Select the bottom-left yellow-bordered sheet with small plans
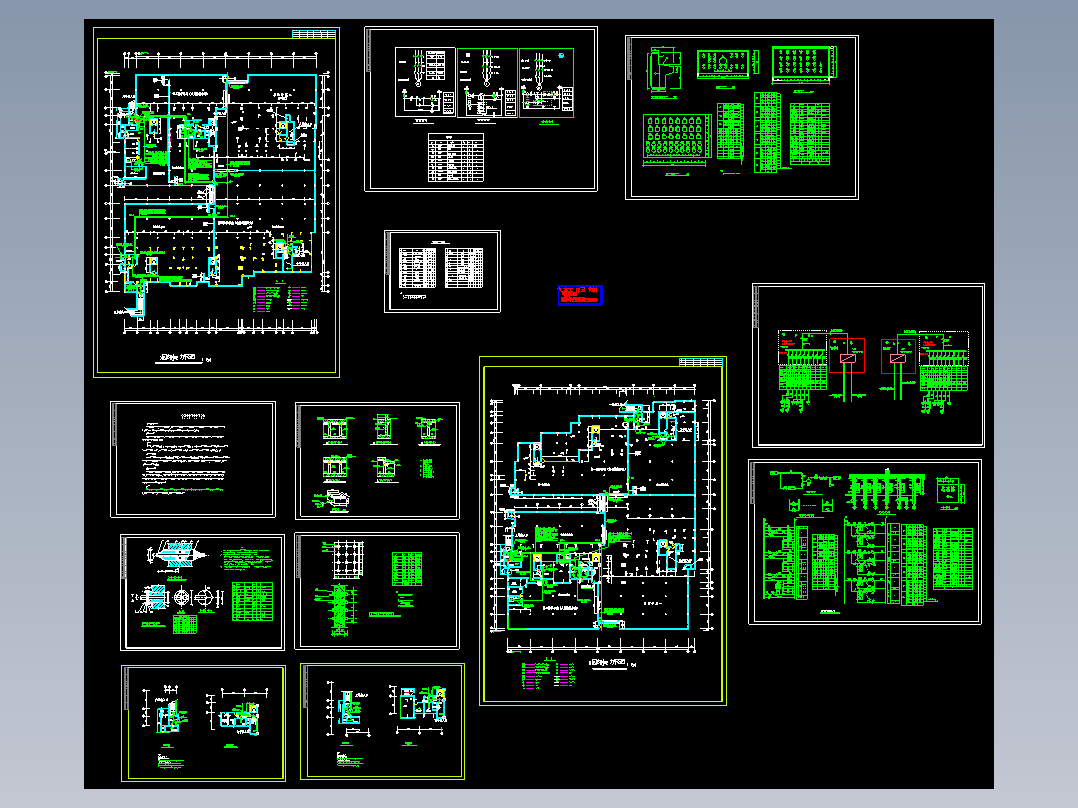The width and height of the screenshot is (1078, 808). pos(204,723)
